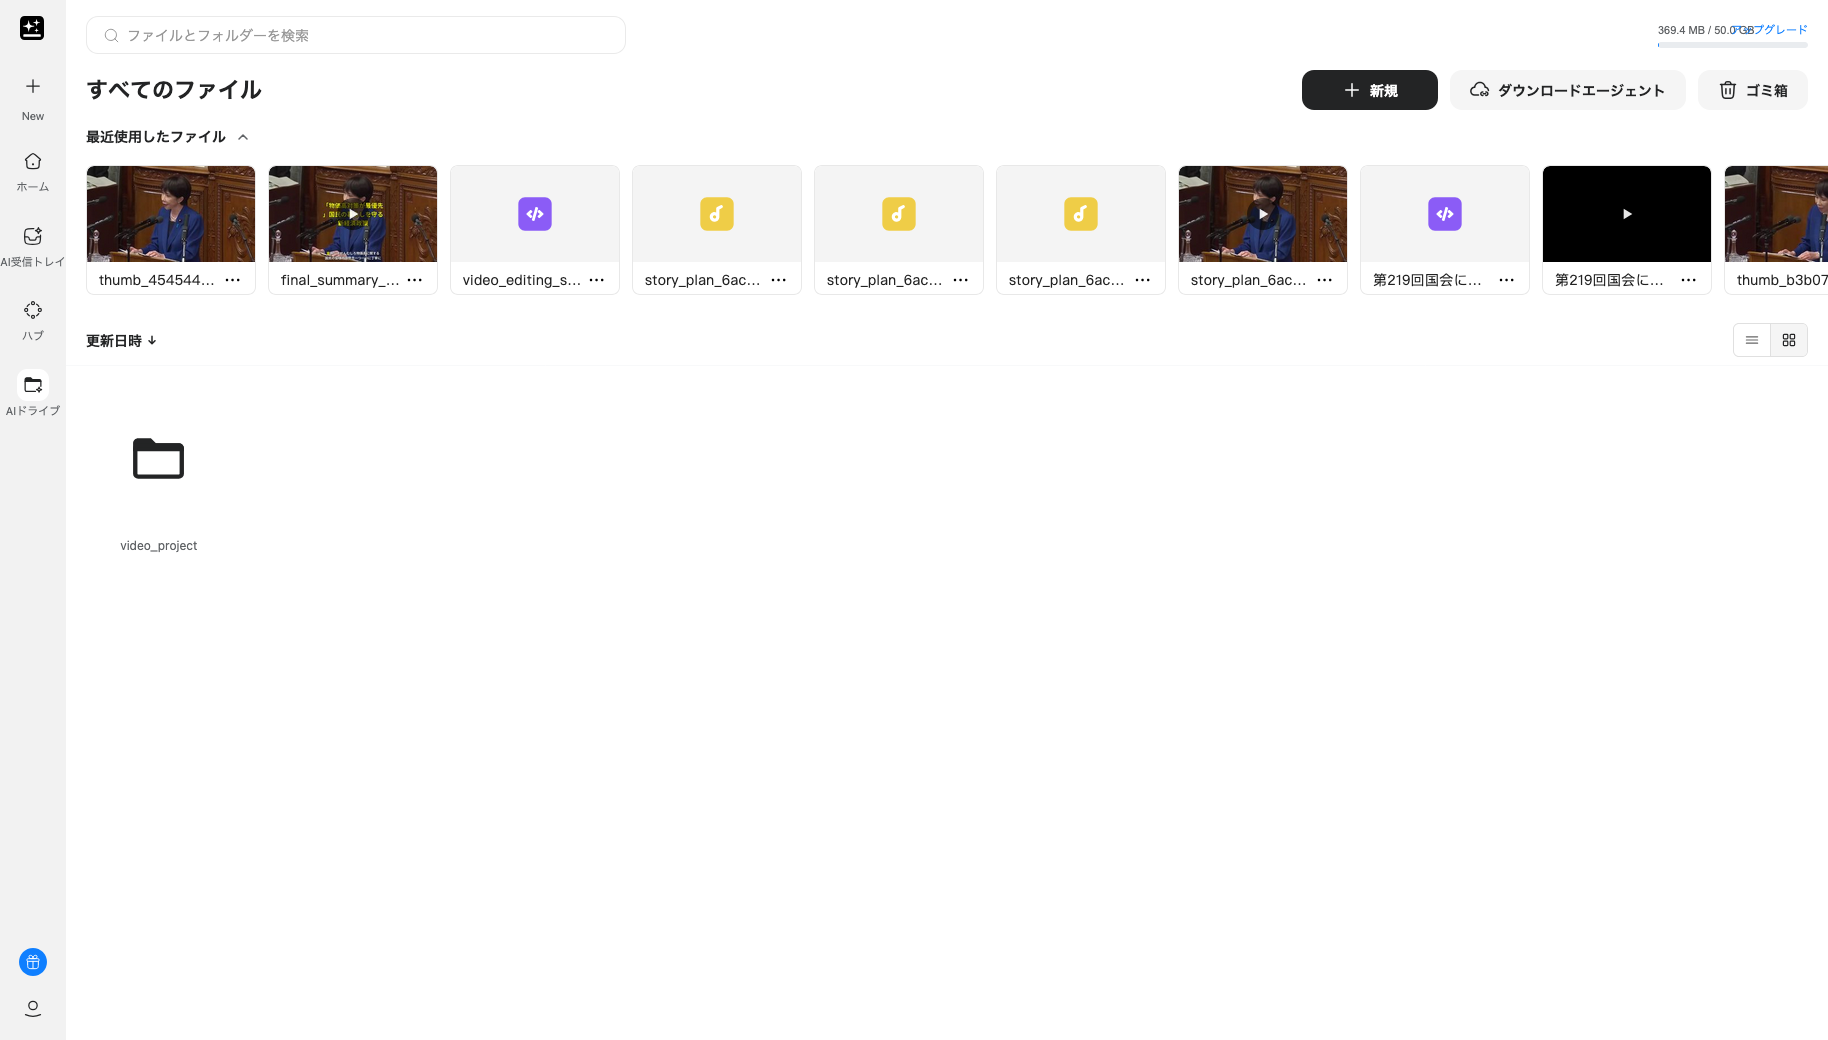The width and height of the screenshot is (1828, 1040).
Task: Open options menu for video_editing_s file
Action: pyautogui.click(x=597, y=280)
